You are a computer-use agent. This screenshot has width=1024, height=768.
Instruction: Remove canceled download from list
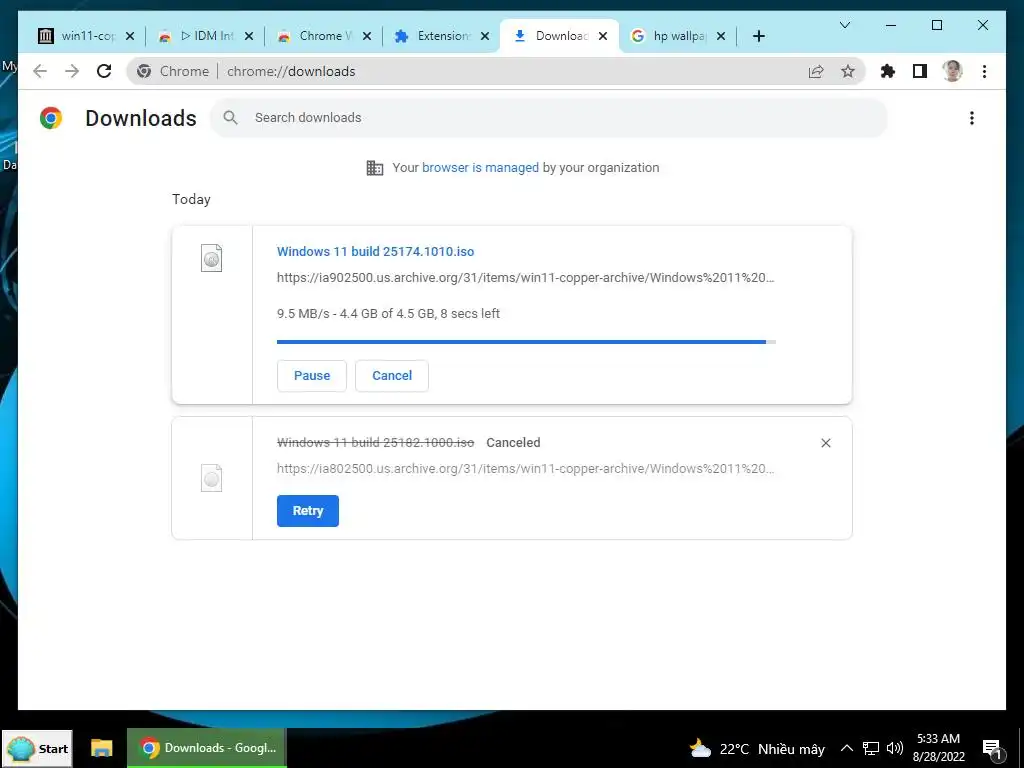pyautogui.click(x=825, y=443)
